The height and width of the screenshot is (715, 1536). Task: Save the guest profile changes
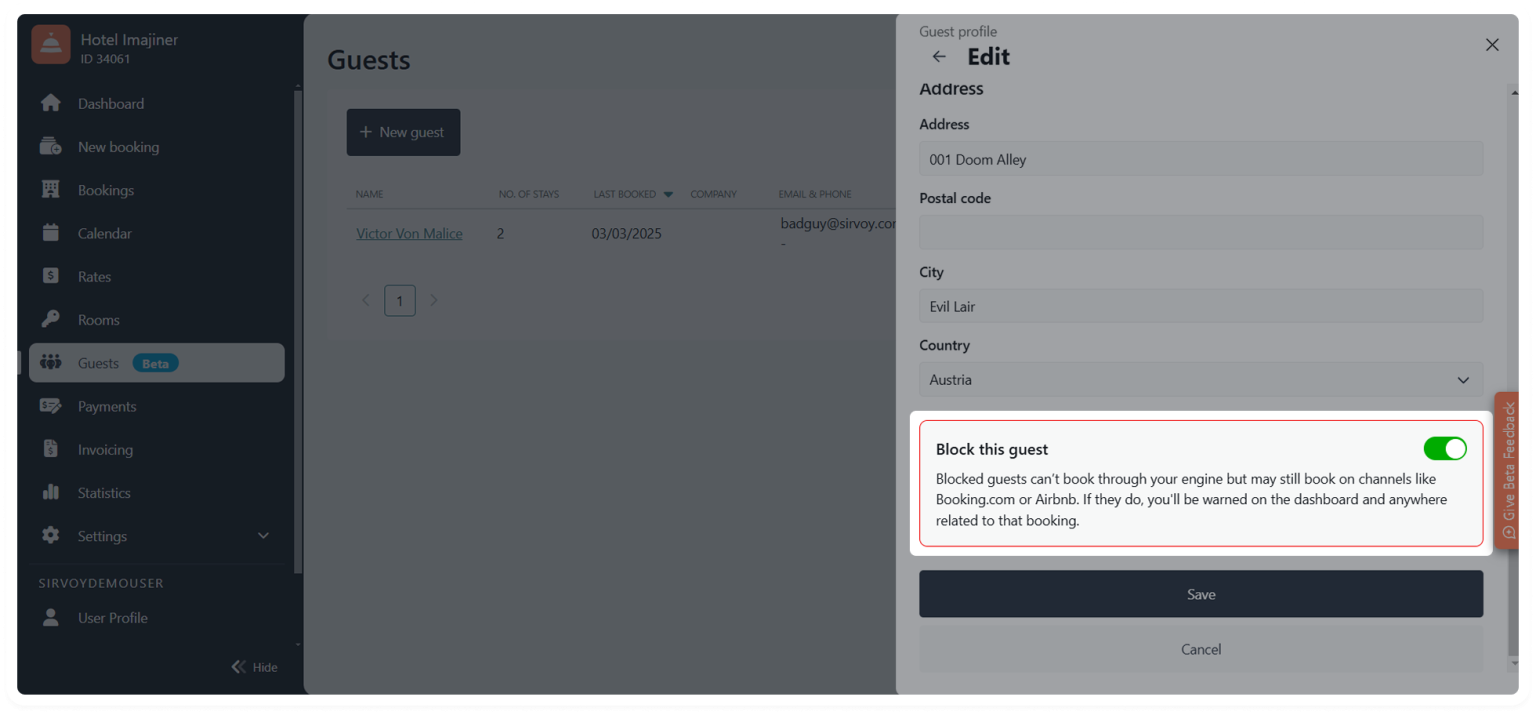click(1200, 593)
